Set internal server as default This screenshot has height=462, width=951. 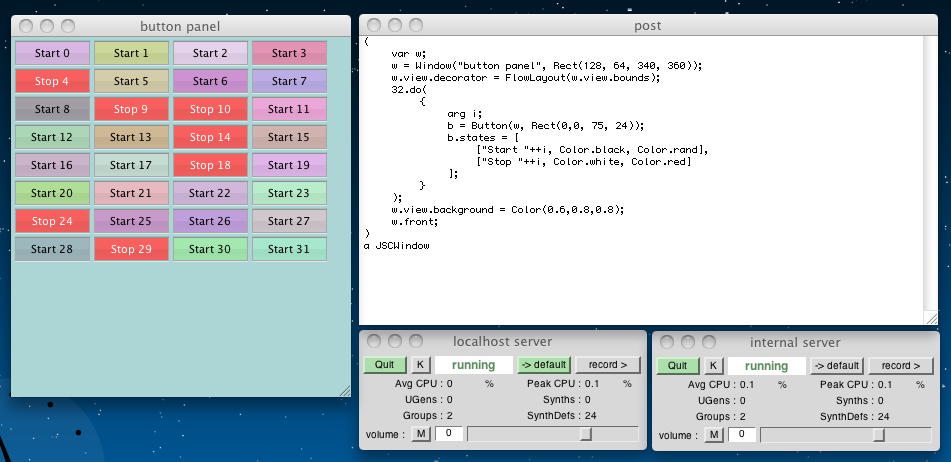[835, 366]
